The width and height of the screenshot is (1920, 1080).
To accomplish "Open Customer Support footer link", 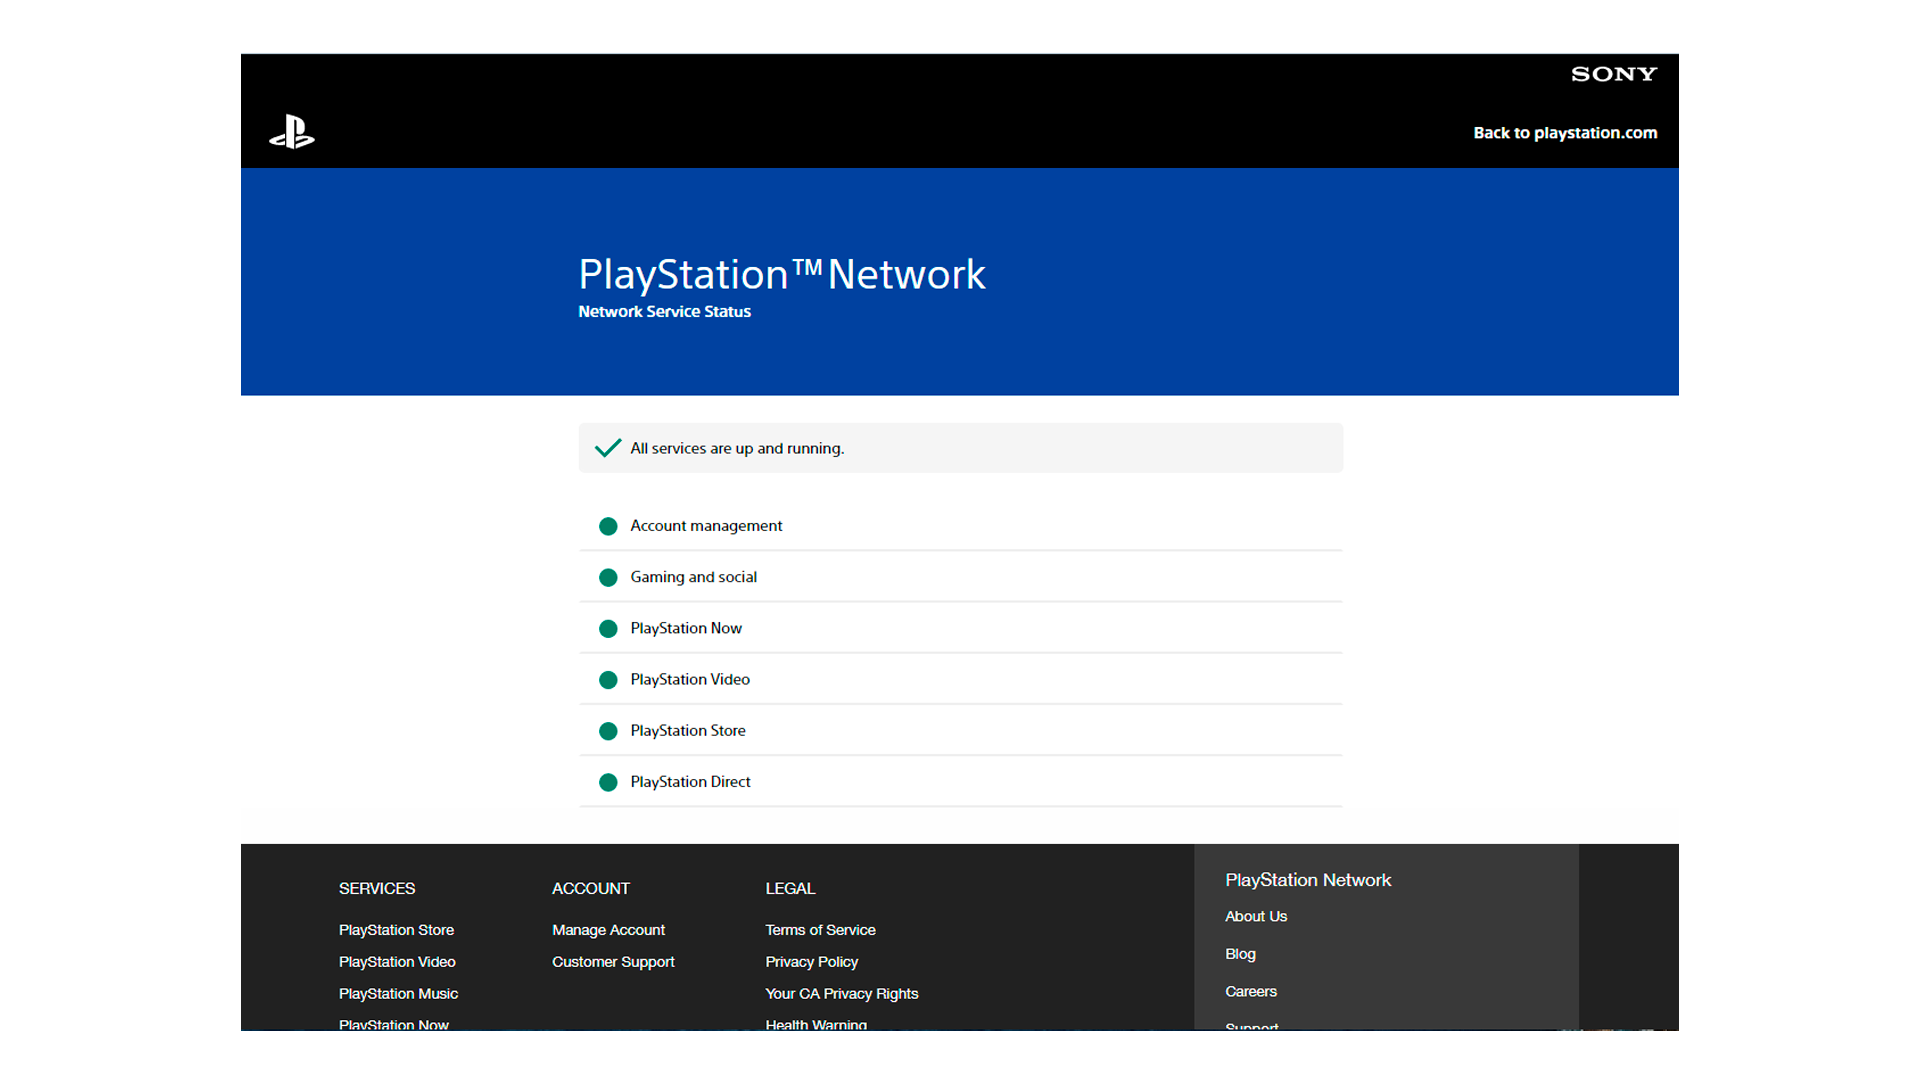I will [x=613, y=962].
